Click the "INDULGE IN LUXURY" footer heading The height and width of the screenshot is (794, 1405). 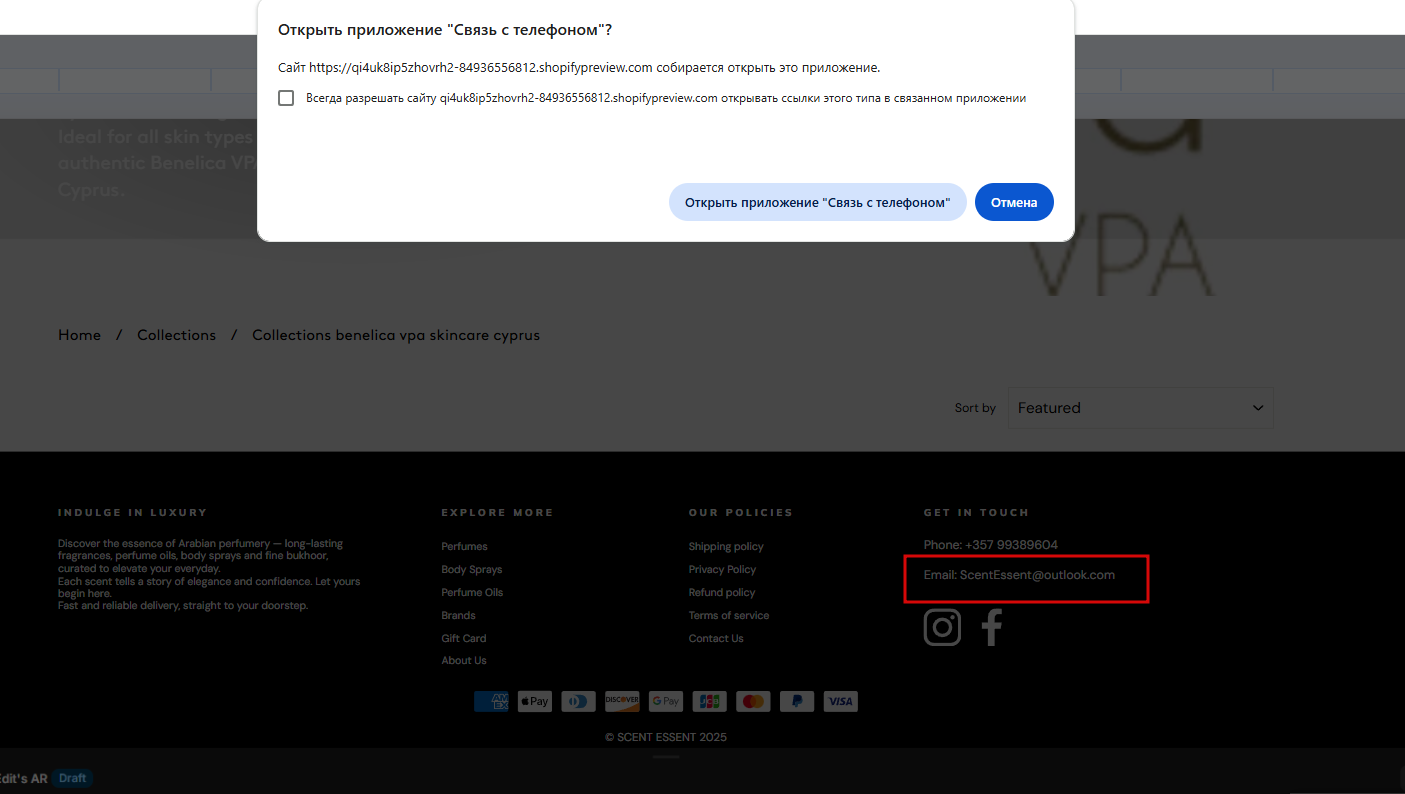132,512
